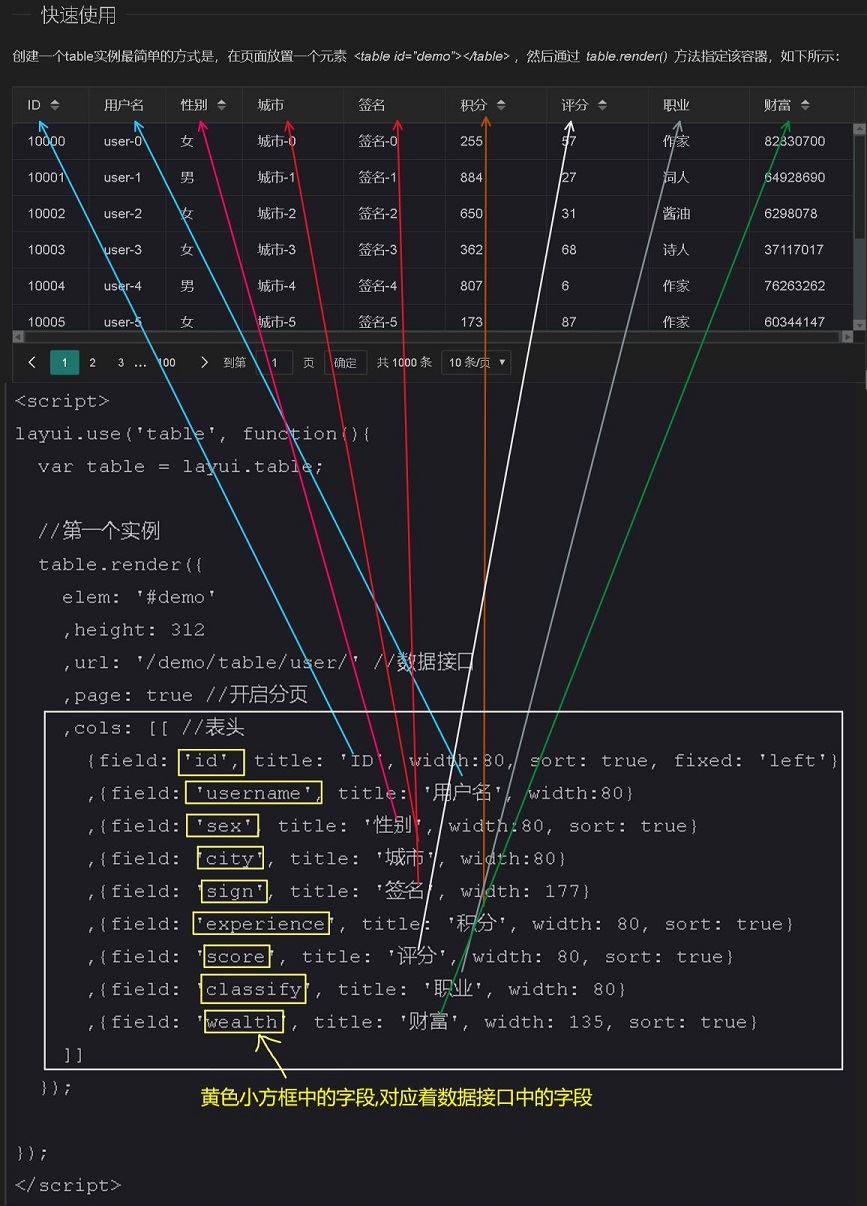
Task: Click descending sort caret on 性别 column
Action: (x=222, y=108)
